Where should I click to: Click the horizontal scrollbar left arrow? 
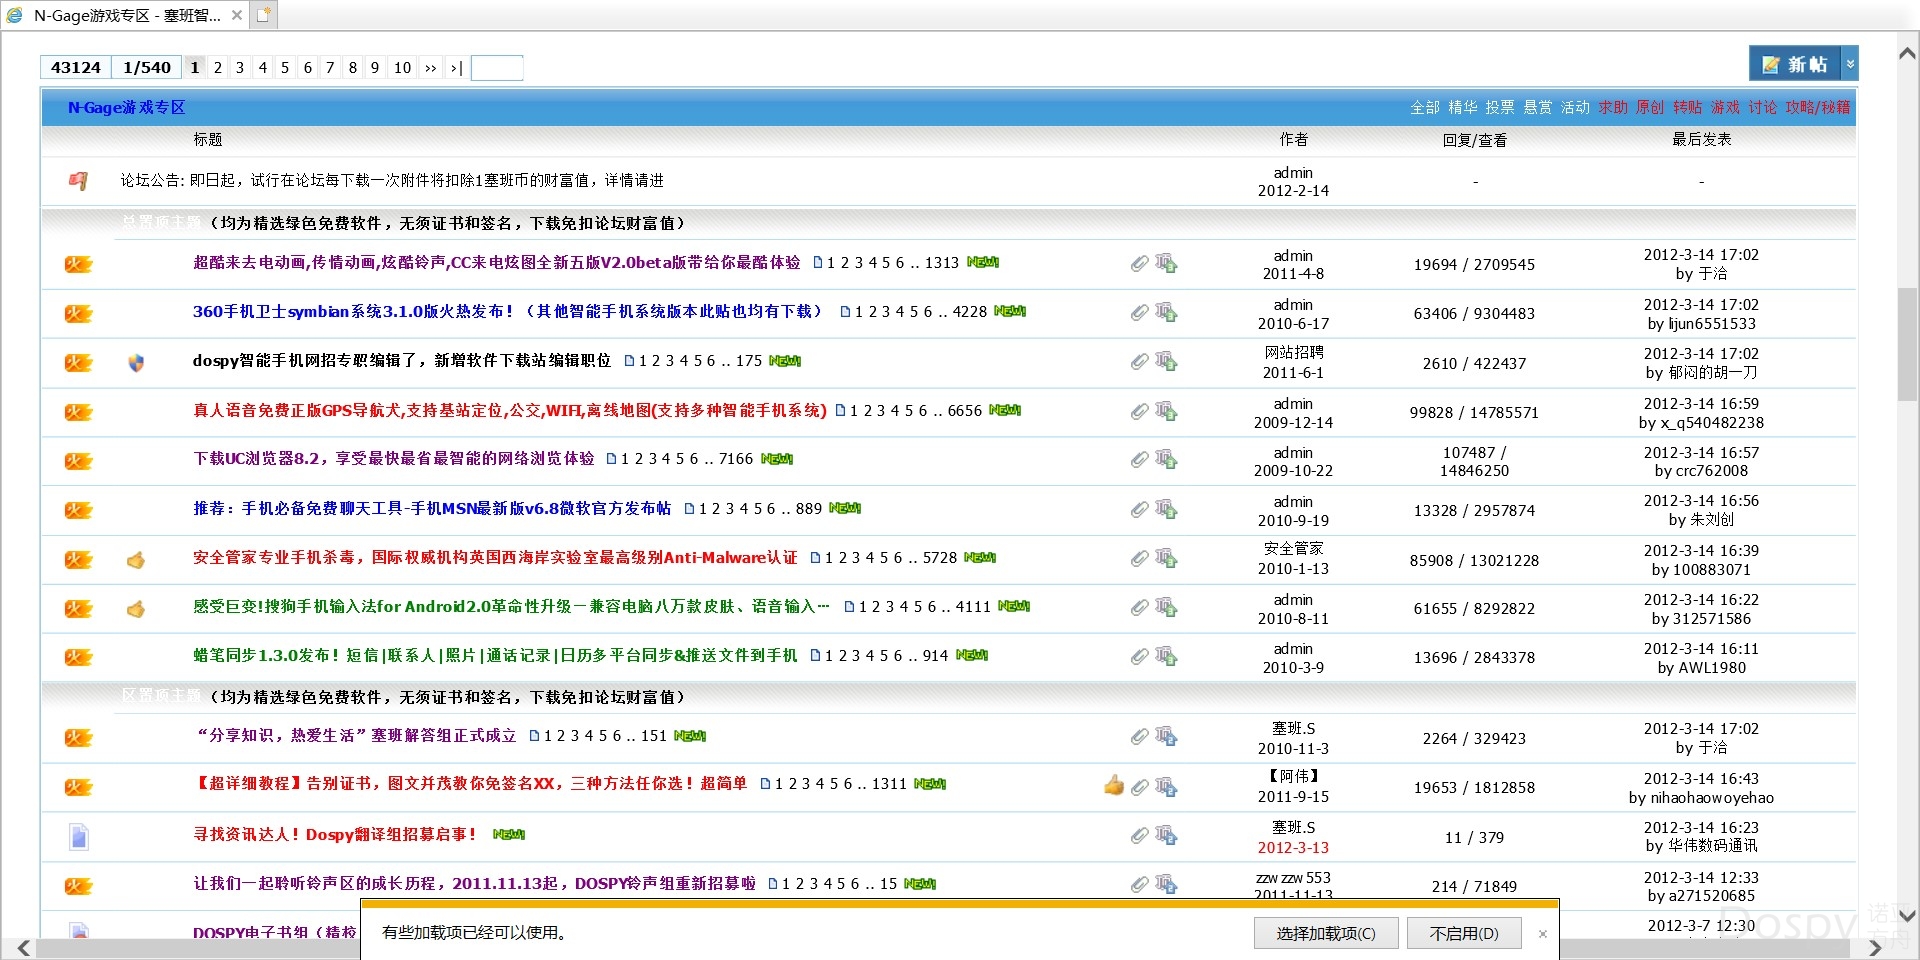click(x=23, y=947)
